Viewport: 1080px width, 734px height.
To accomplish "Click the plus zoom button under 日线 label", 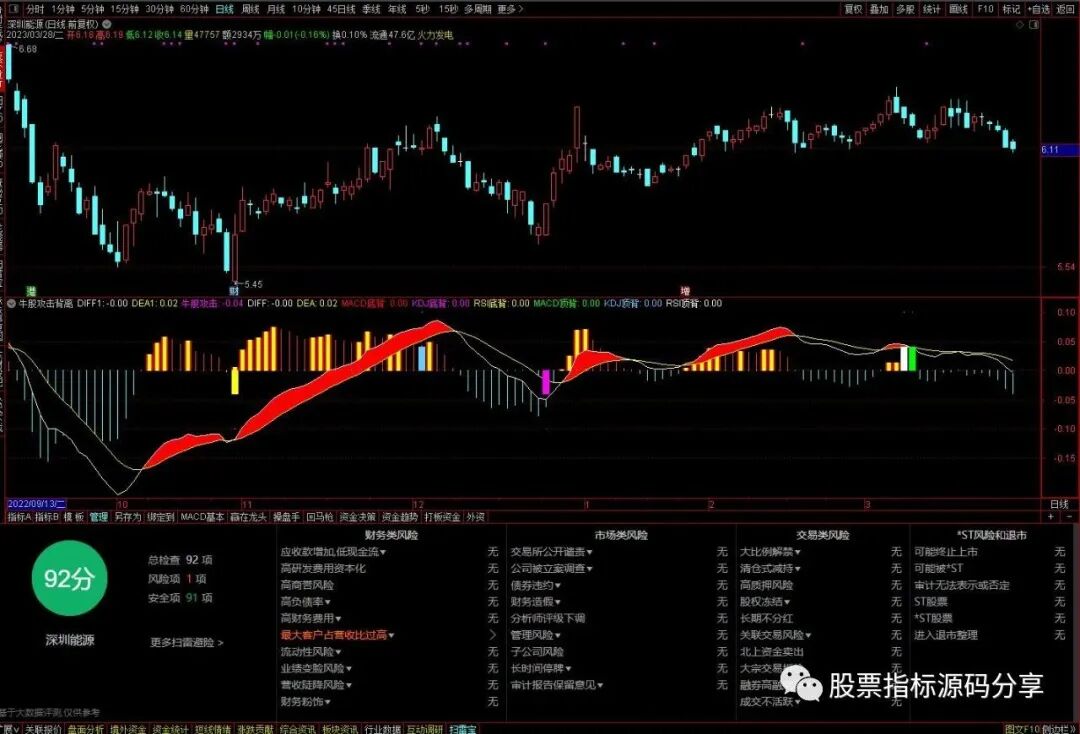I will point(1051,516).
